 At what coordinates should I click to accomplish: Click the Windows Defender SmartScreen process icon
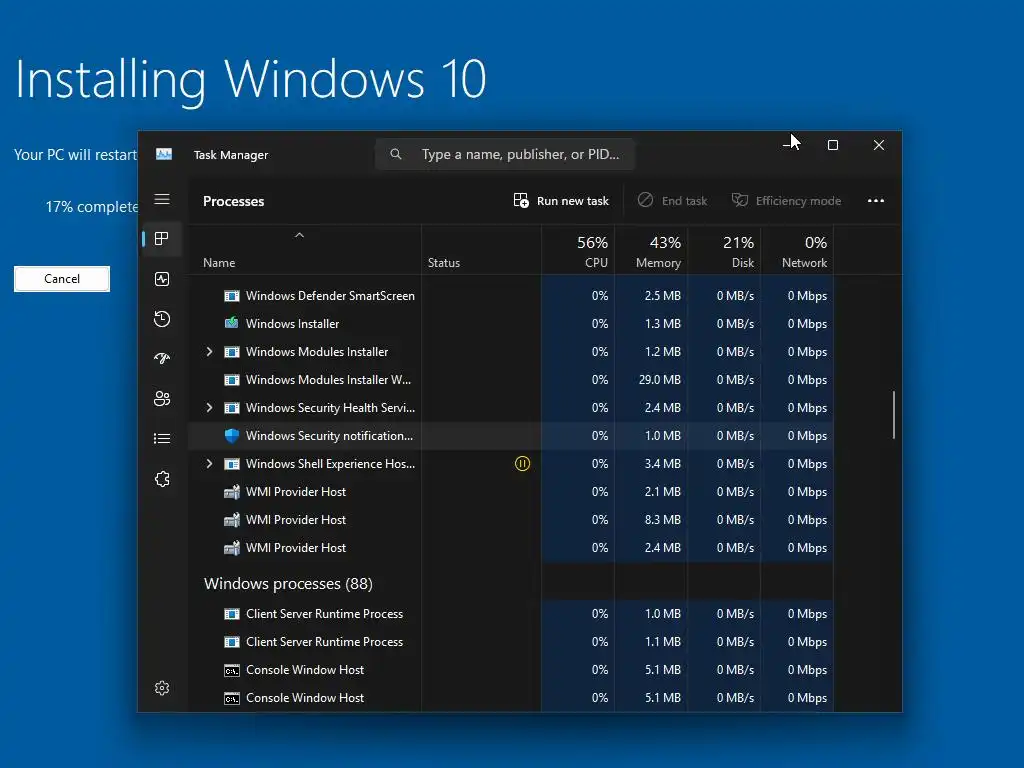pyautogui.click(x=232, y=296)
